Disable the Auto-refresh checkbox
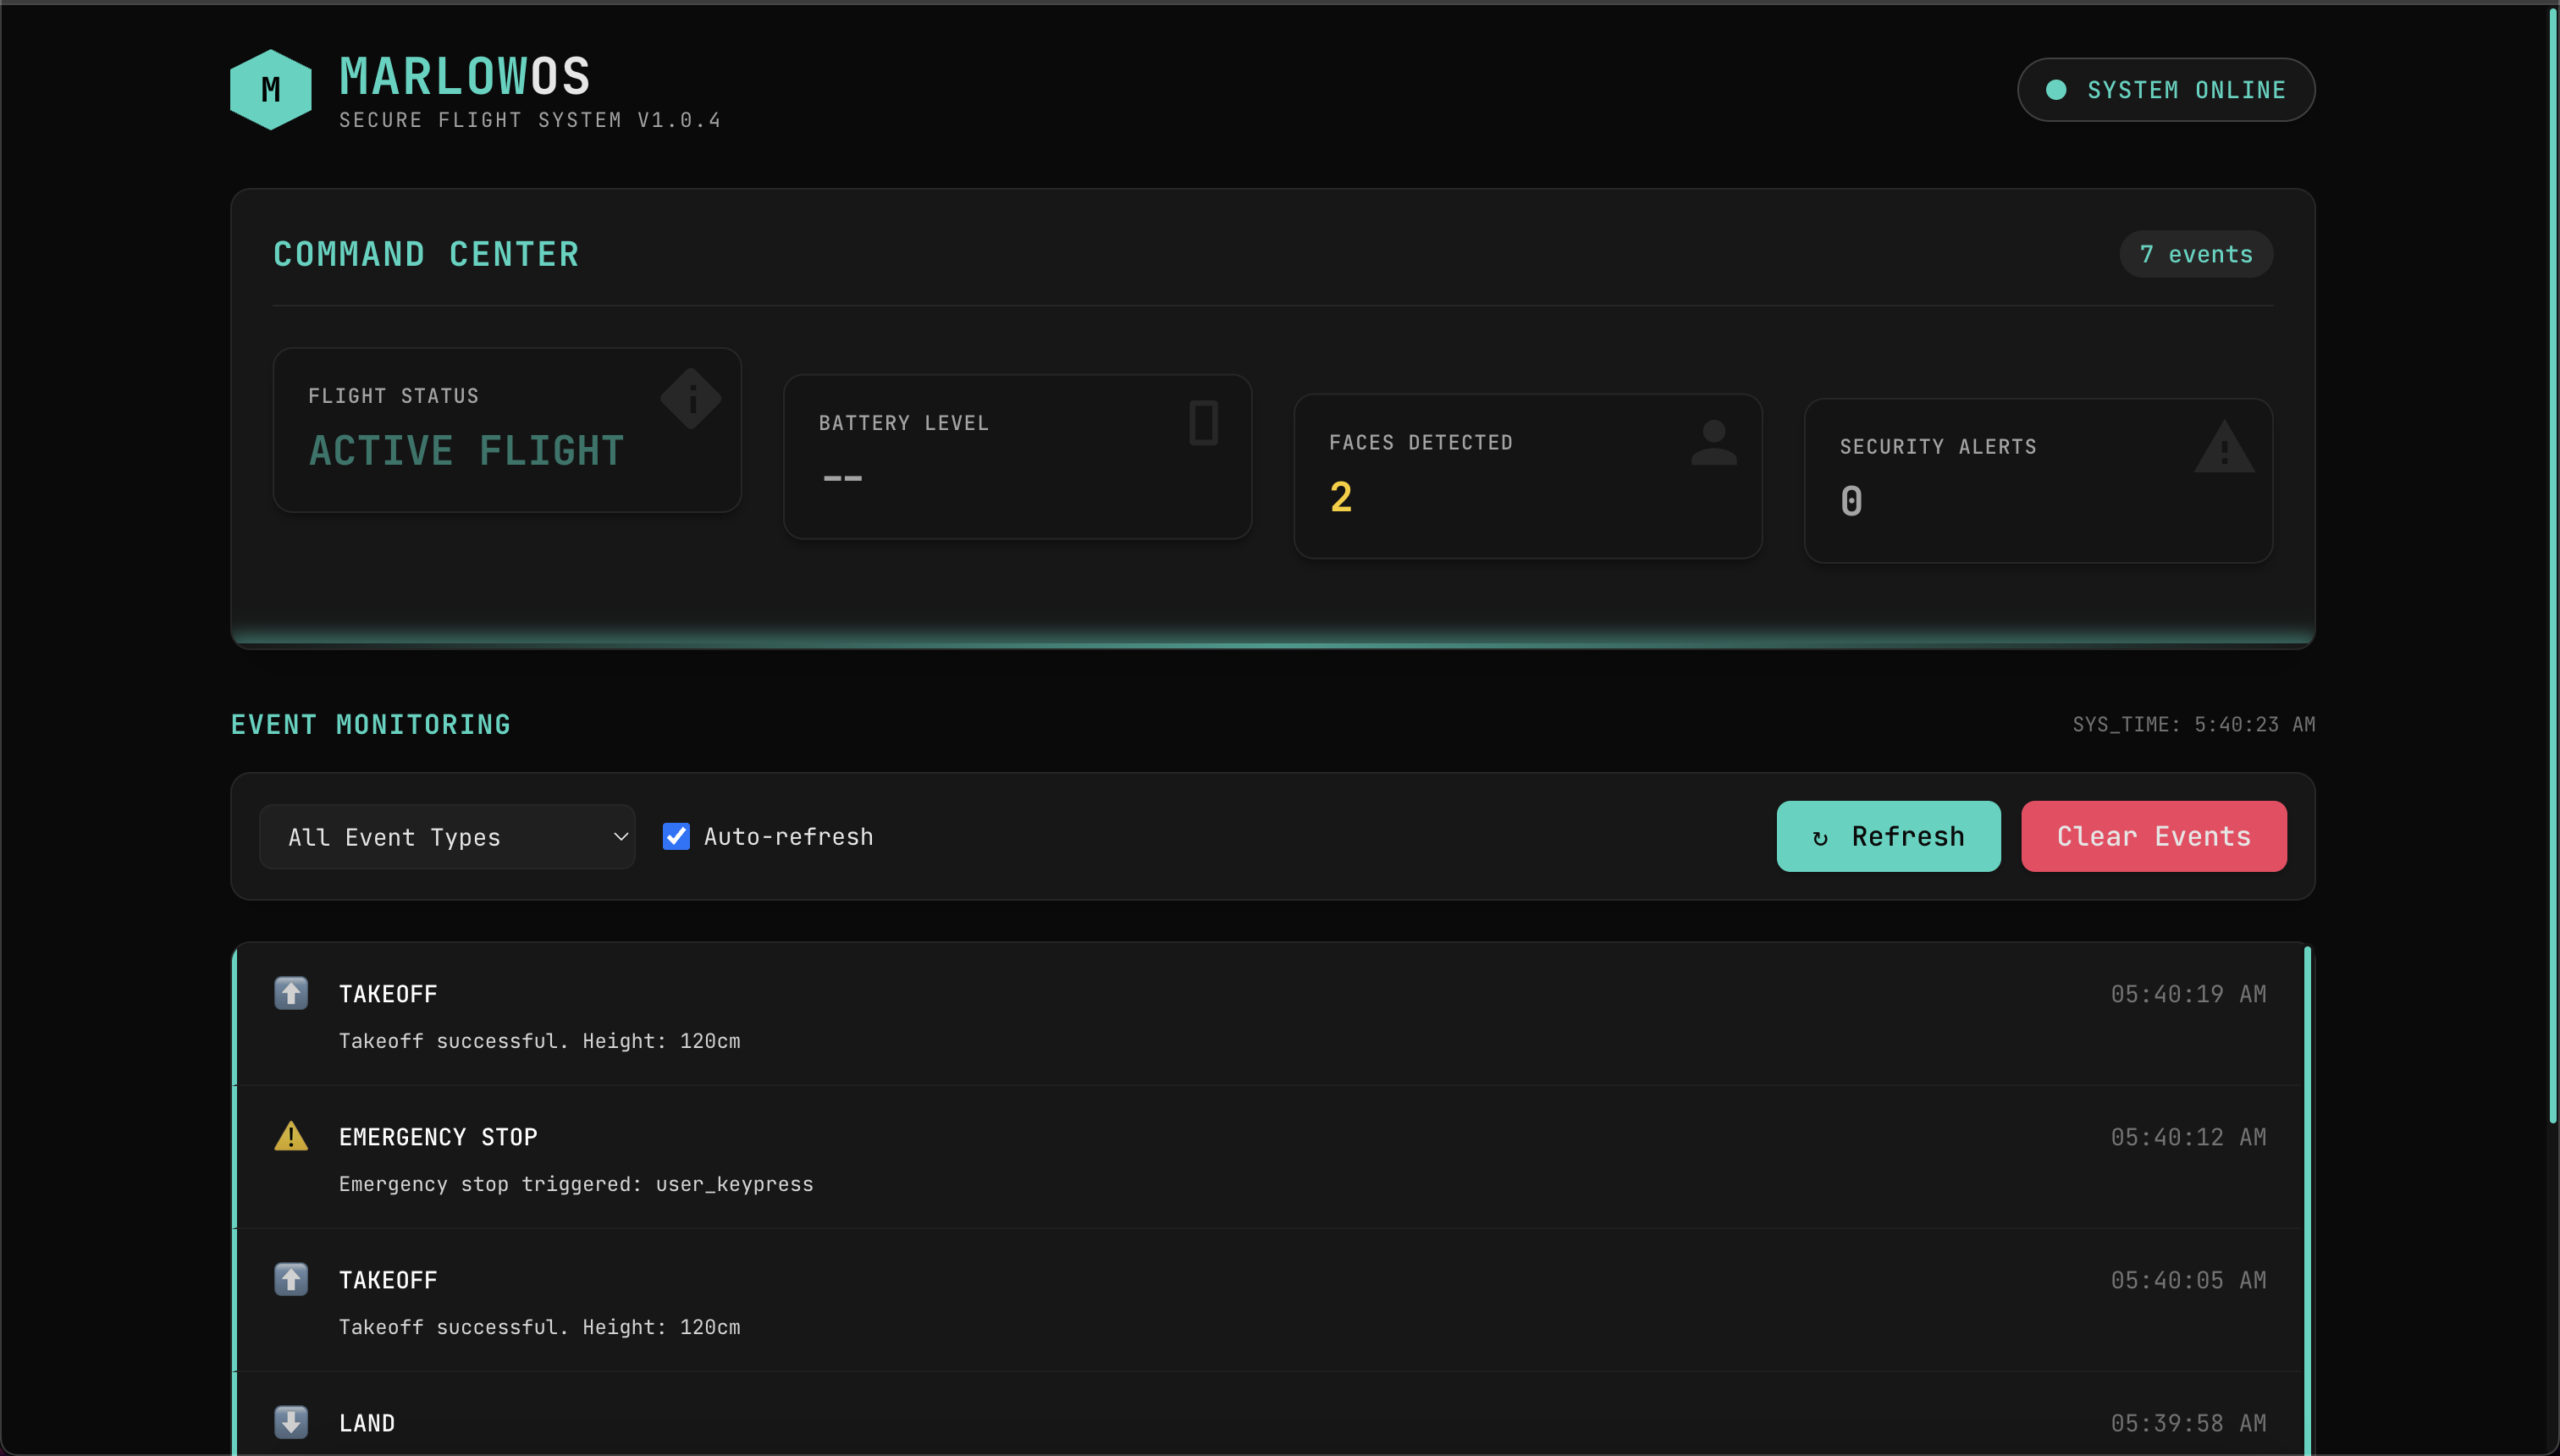The image size is (2560, 1456). (x=676, y=836)
